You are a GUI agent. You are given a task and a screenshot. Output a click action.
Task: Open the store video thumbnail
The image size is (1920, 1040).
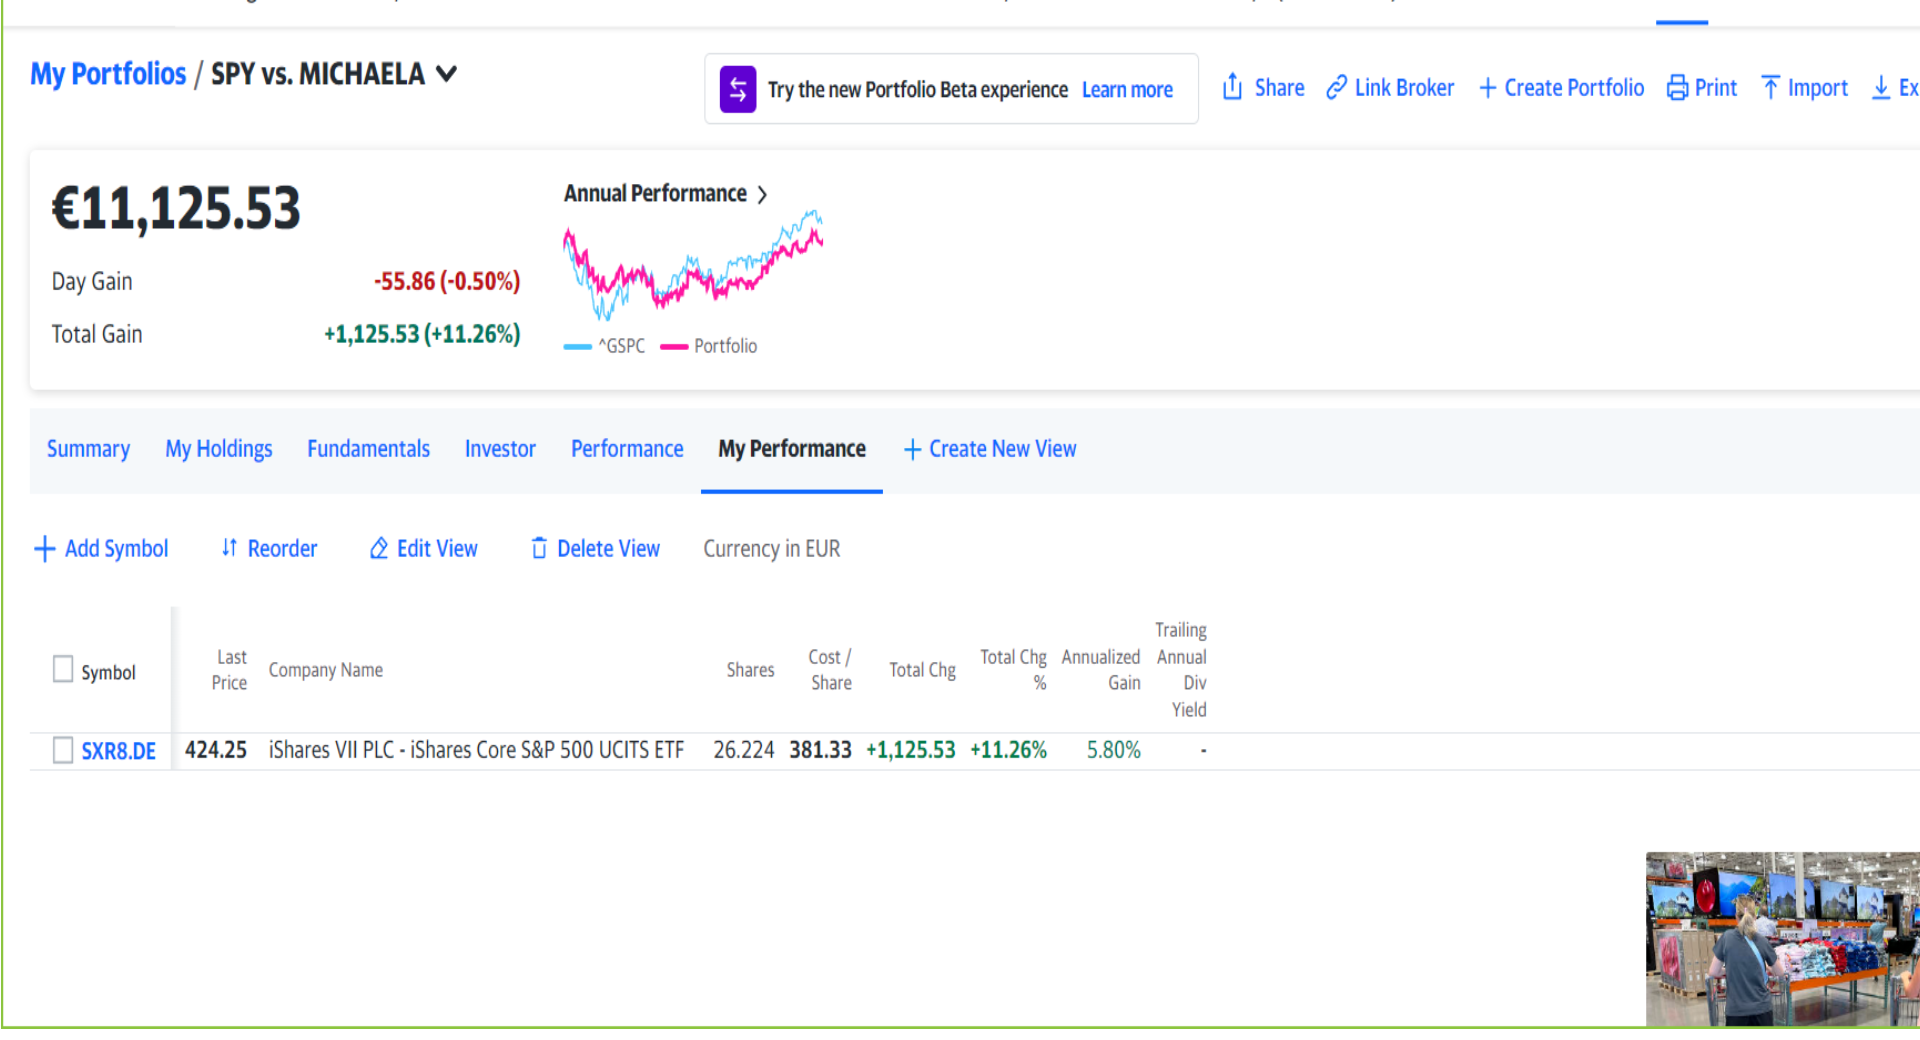[x=1783, y=939]
